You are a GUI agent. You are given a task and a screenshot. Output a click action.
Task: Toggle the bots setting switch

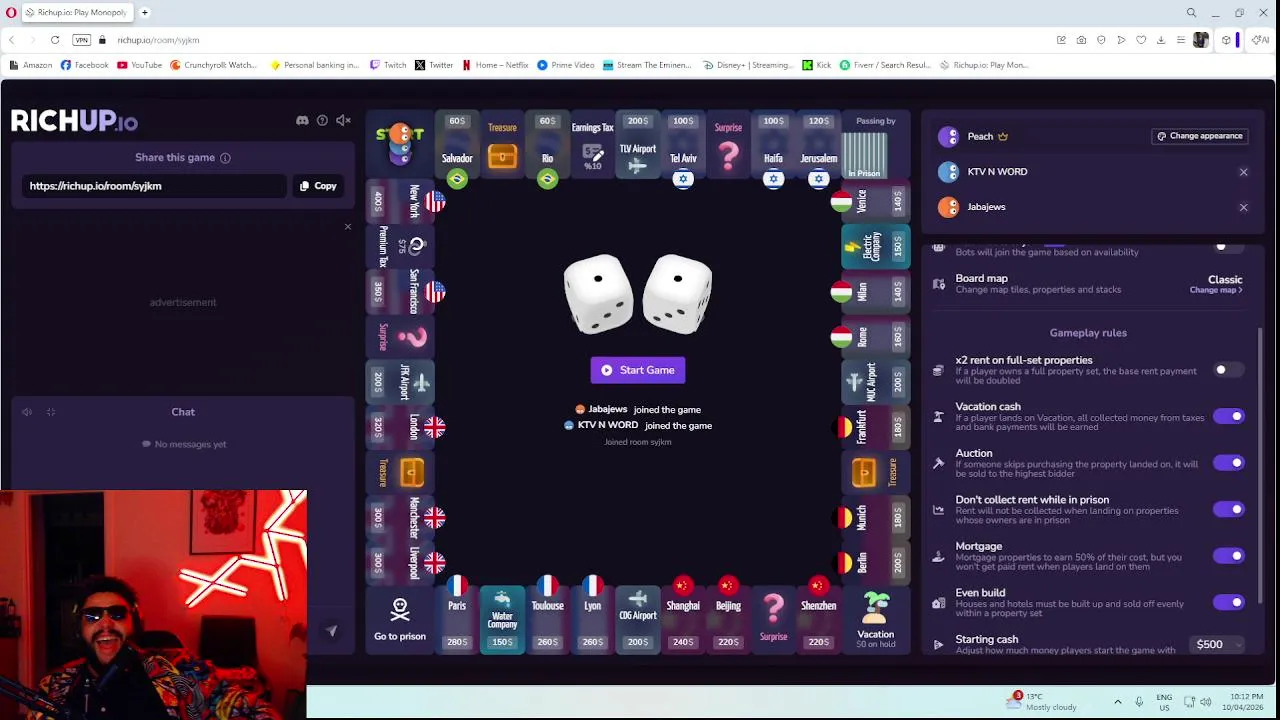click(1228, 246)
